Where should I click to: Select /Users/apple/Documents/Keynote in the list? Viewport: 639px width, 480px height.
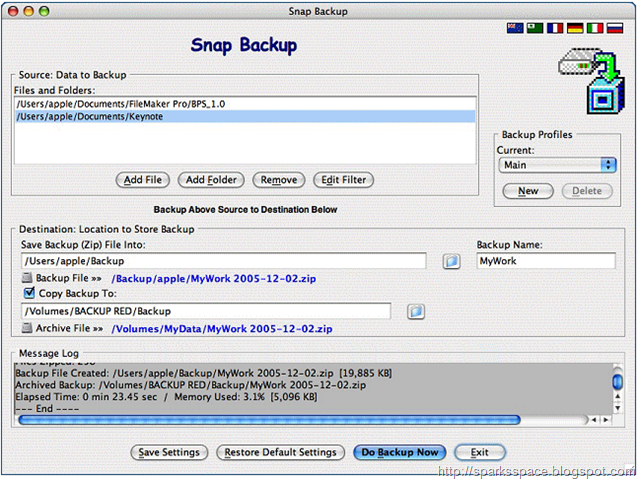[245, 117]
